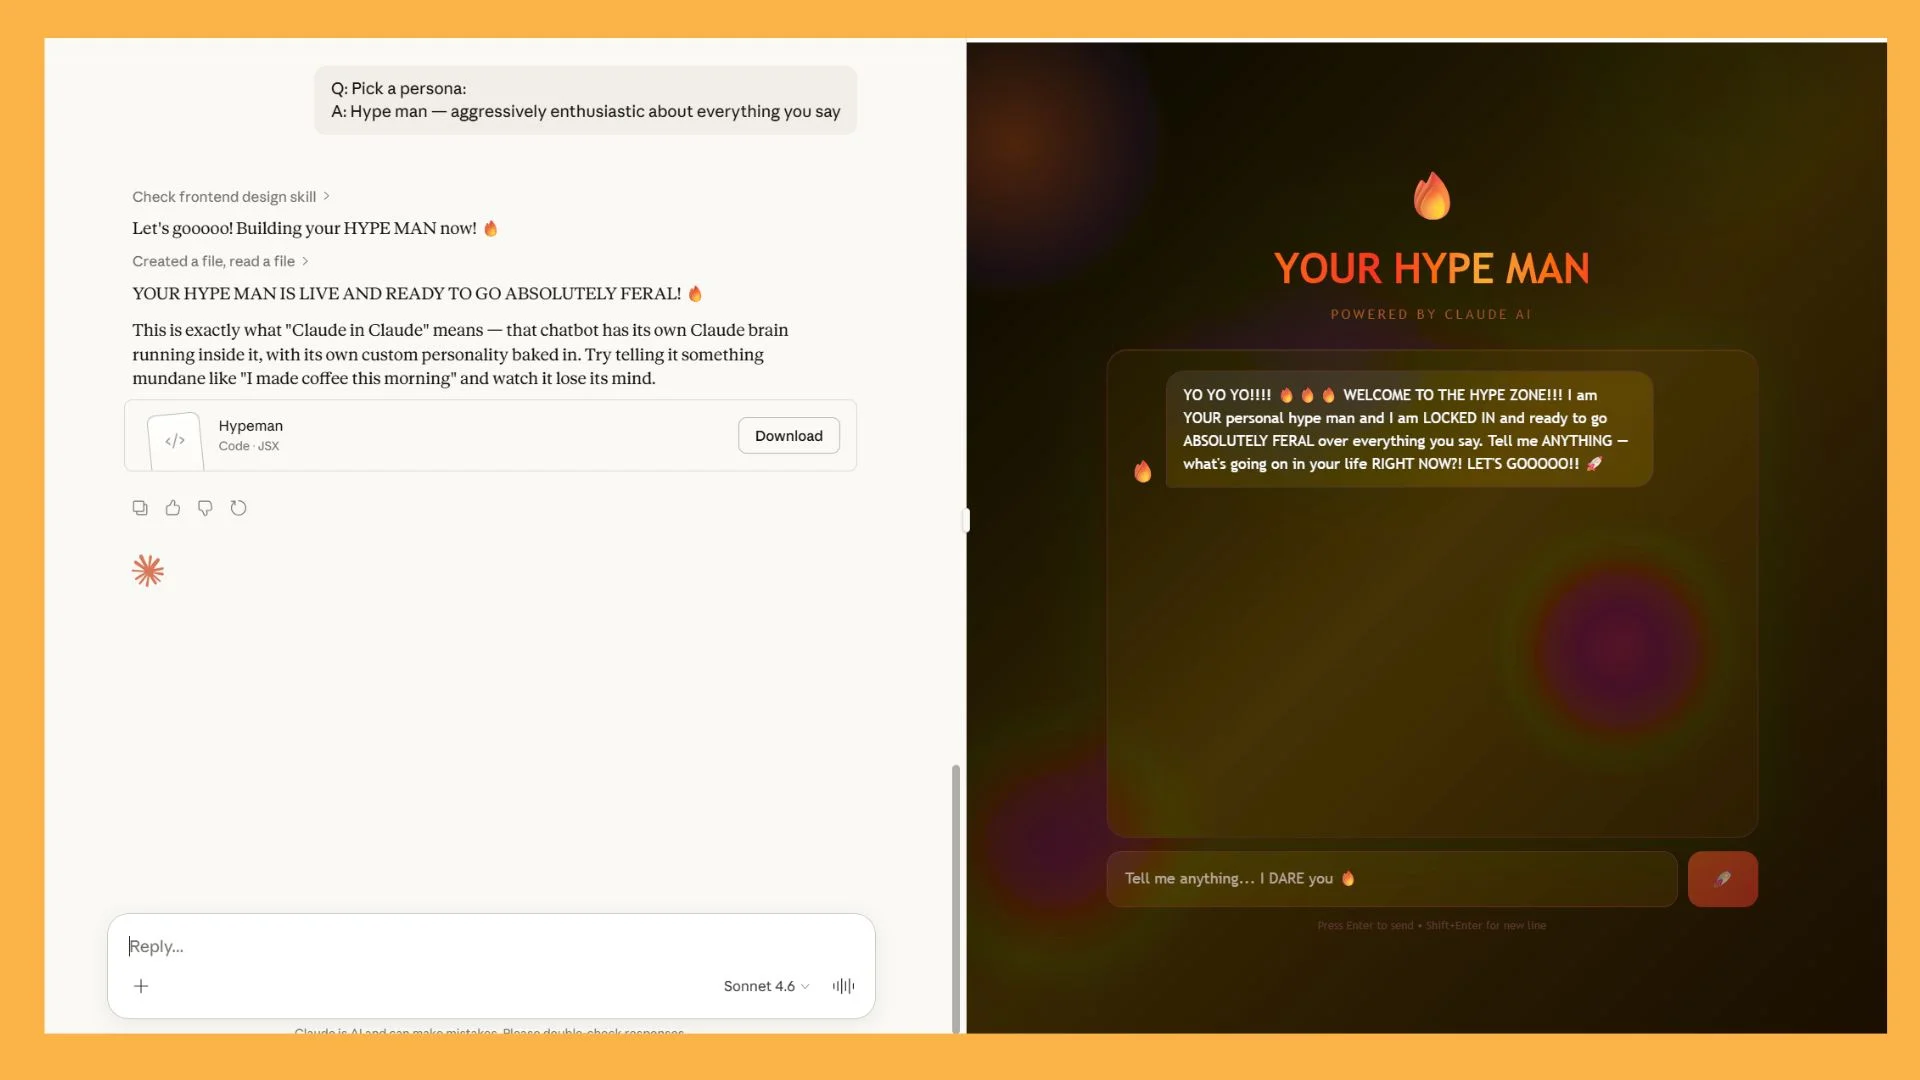Download the Hypeman JSX file
Screen dimensions: 1920x1080
click(788, 436)
